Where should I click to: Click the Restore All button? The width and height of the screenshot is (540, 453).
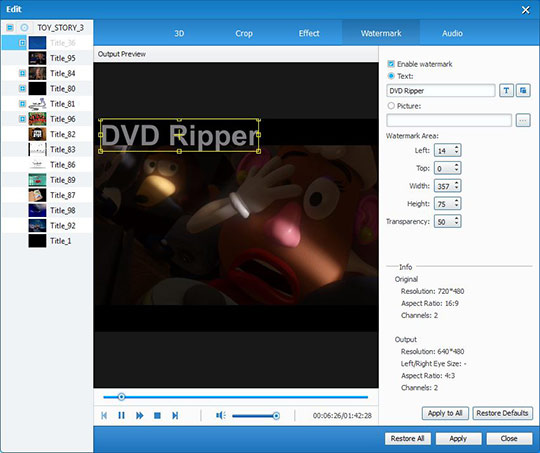[407, 439]
